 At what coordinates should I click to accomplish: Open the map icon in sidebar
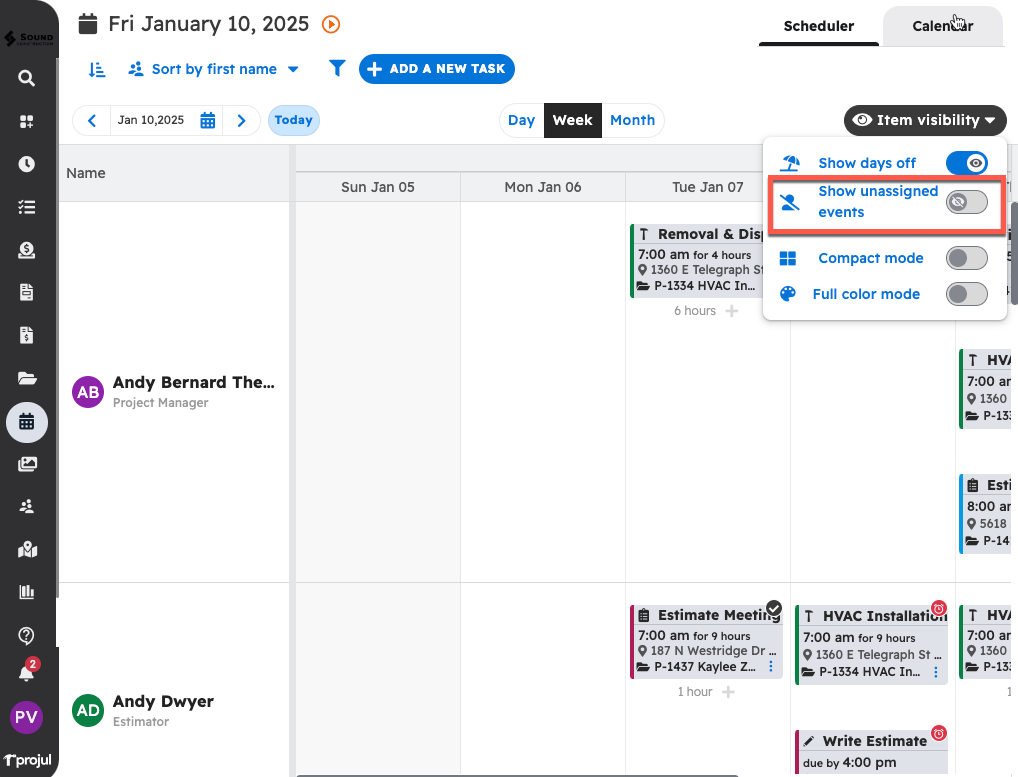pos(27,549)
